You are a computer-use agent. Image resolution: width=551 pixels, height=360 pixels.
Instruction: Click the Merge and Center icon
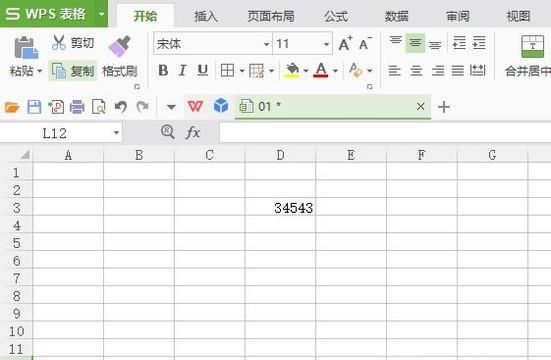click(x=532, y=47)
